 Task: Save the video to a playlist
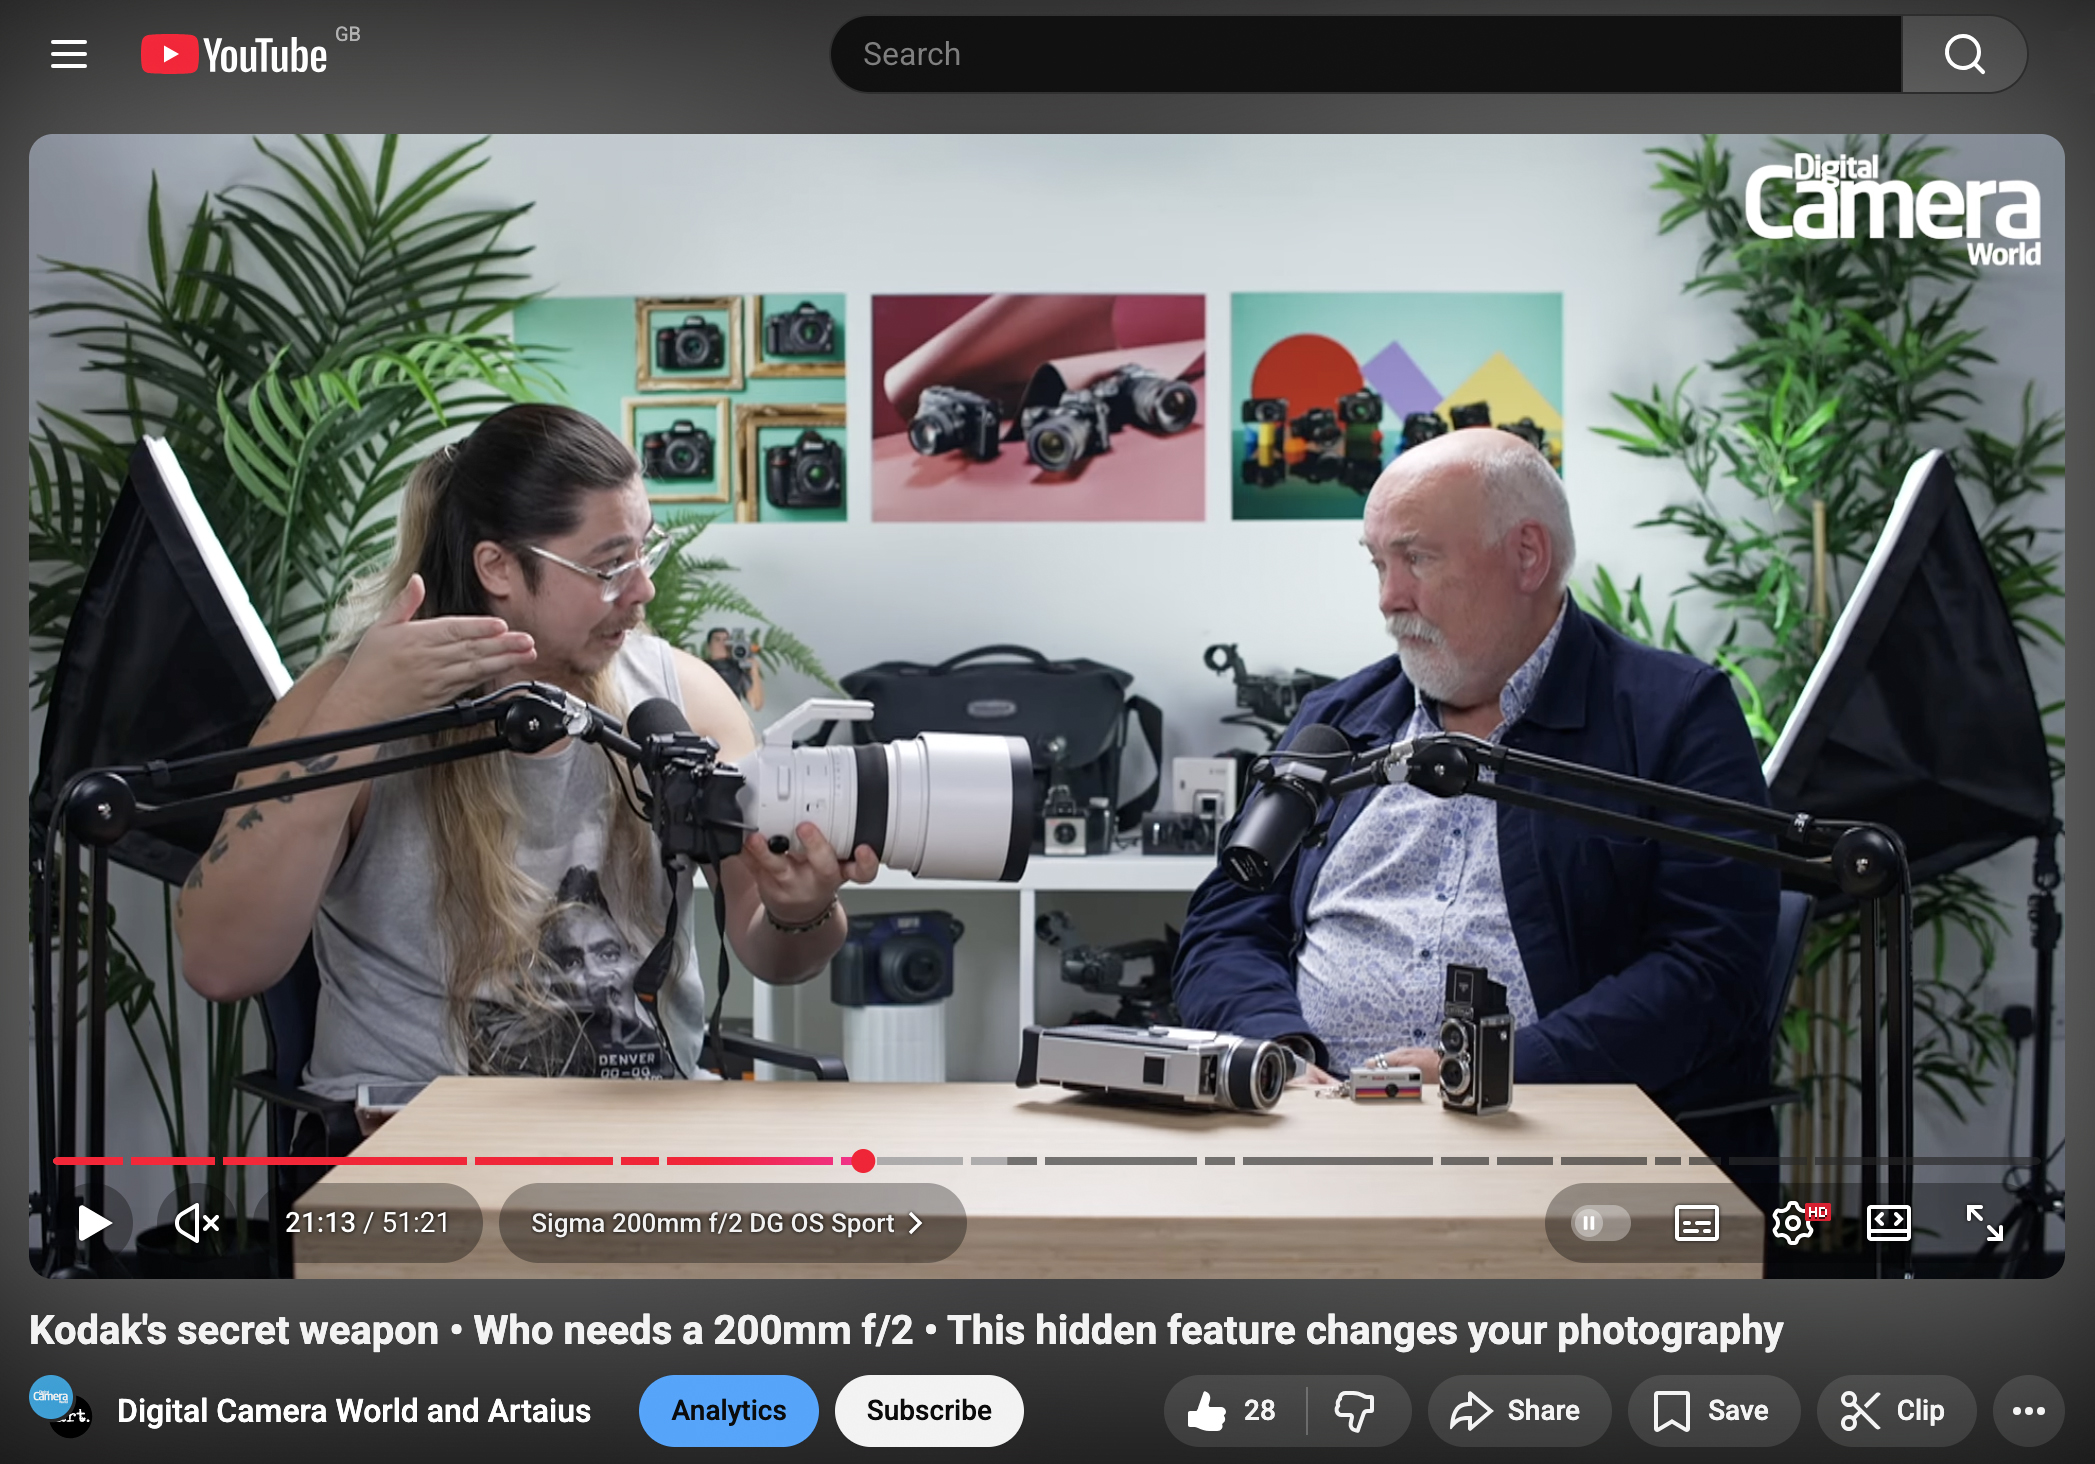[x=1713, y=1410]
